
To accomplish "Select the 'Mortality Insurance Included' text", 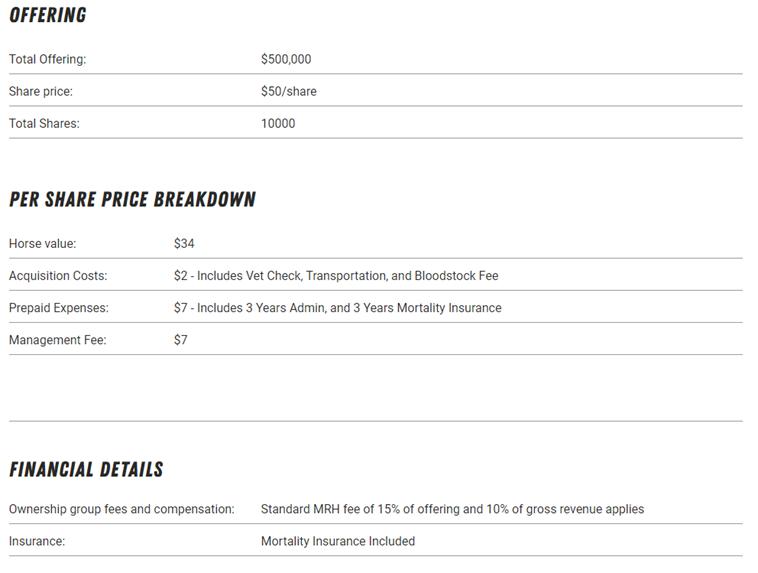I will coord(338,541).
